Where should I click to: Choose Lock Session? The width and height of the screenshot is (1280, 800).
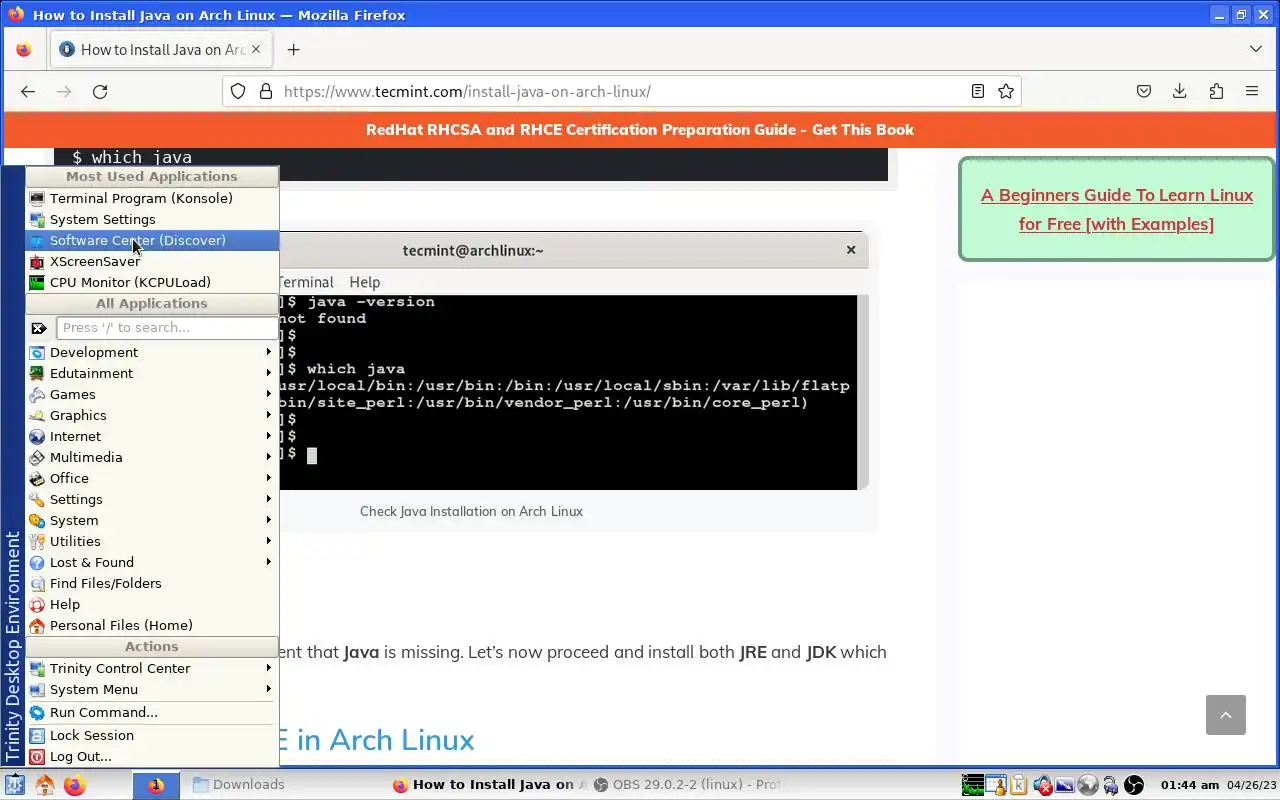tap(152, 735)
